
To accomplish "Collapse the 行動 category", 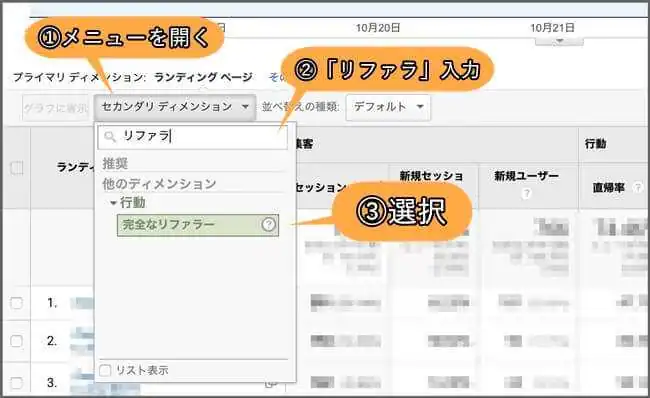I will point(113,203).
